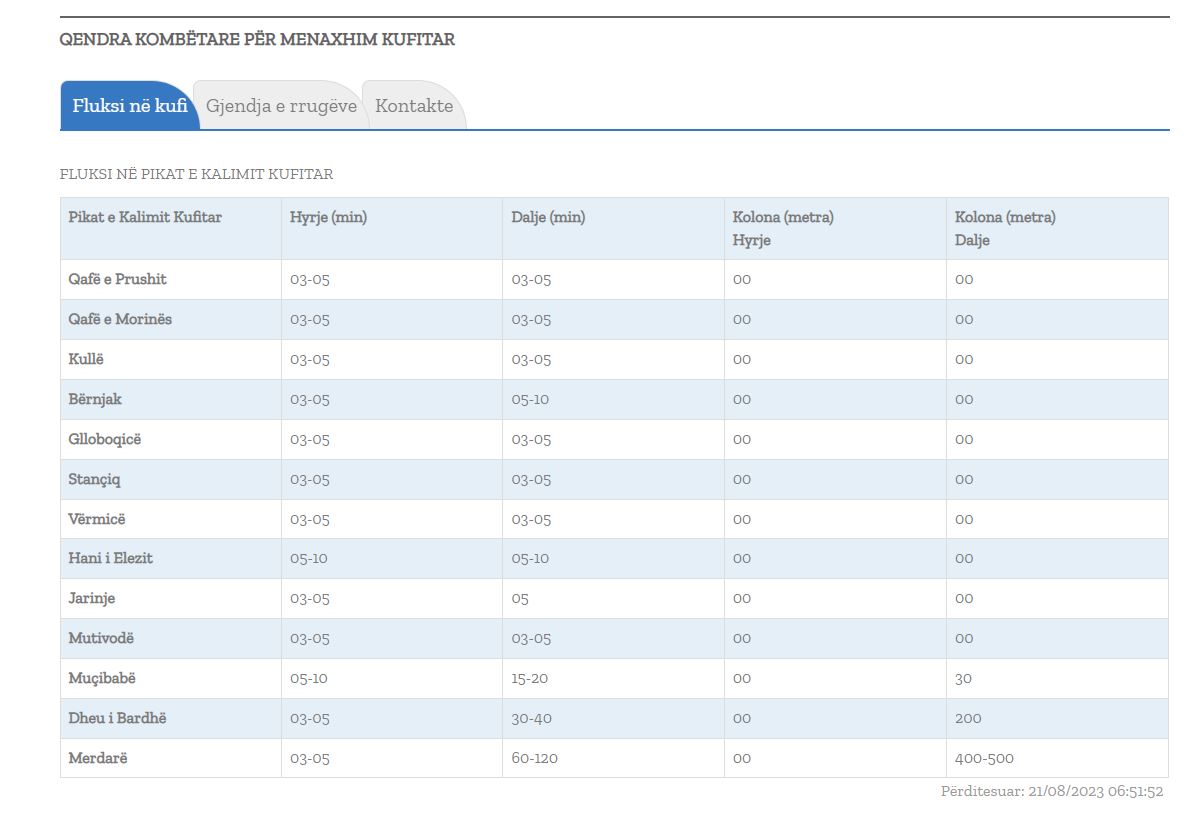Click the Dalje (min) column header
The height and width of the screenshot is (839, 1185).
point(548,218)
